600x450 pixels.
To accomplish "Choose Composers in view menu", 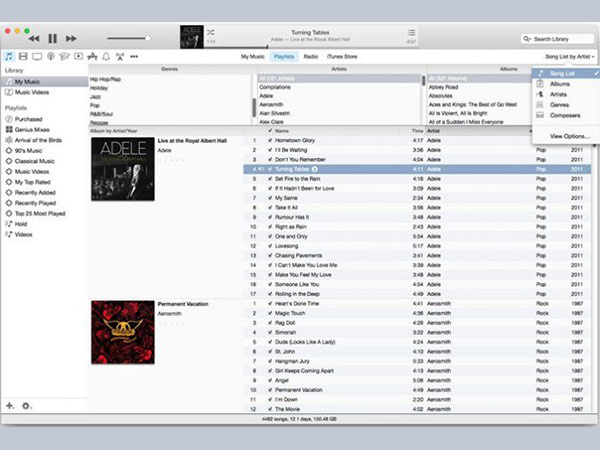I will coord(565,115).
